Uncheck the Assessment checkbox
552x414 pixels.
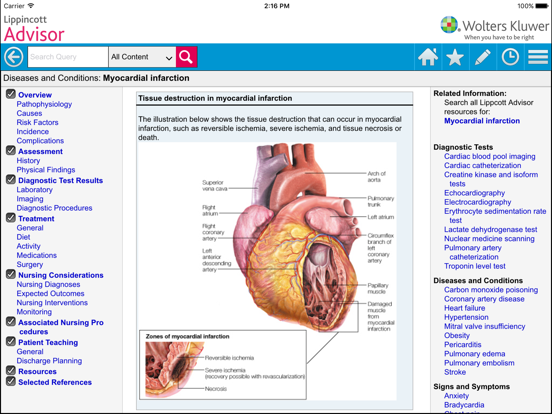[11, 151]
